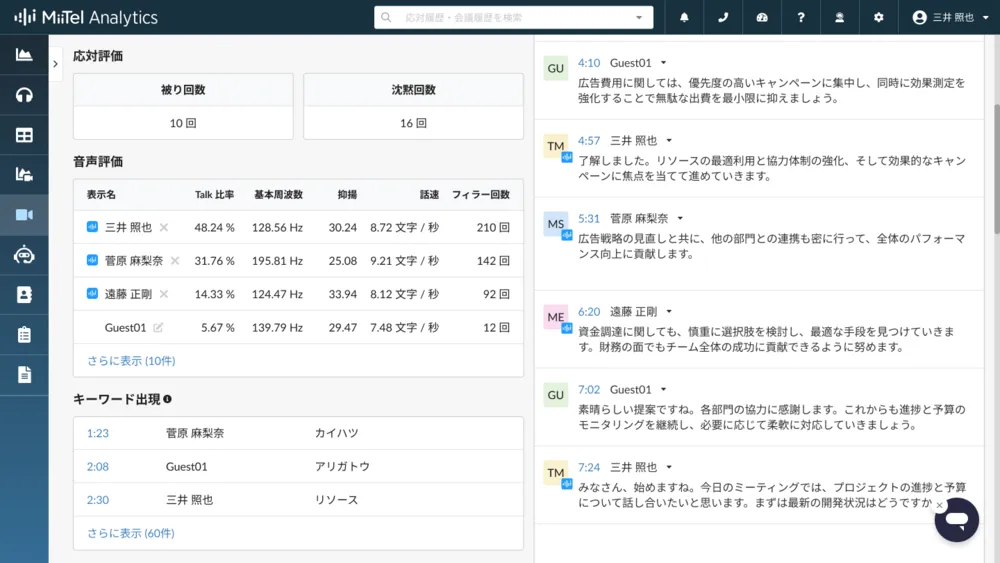
Task: Open the search box dropdown arrow
Action: [x=639, y=18]
